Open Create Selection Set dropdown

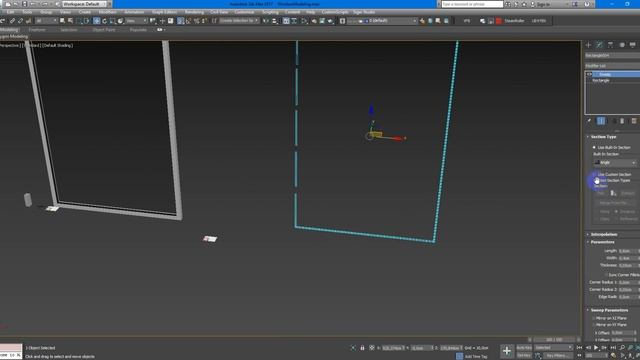pos(239,21)
